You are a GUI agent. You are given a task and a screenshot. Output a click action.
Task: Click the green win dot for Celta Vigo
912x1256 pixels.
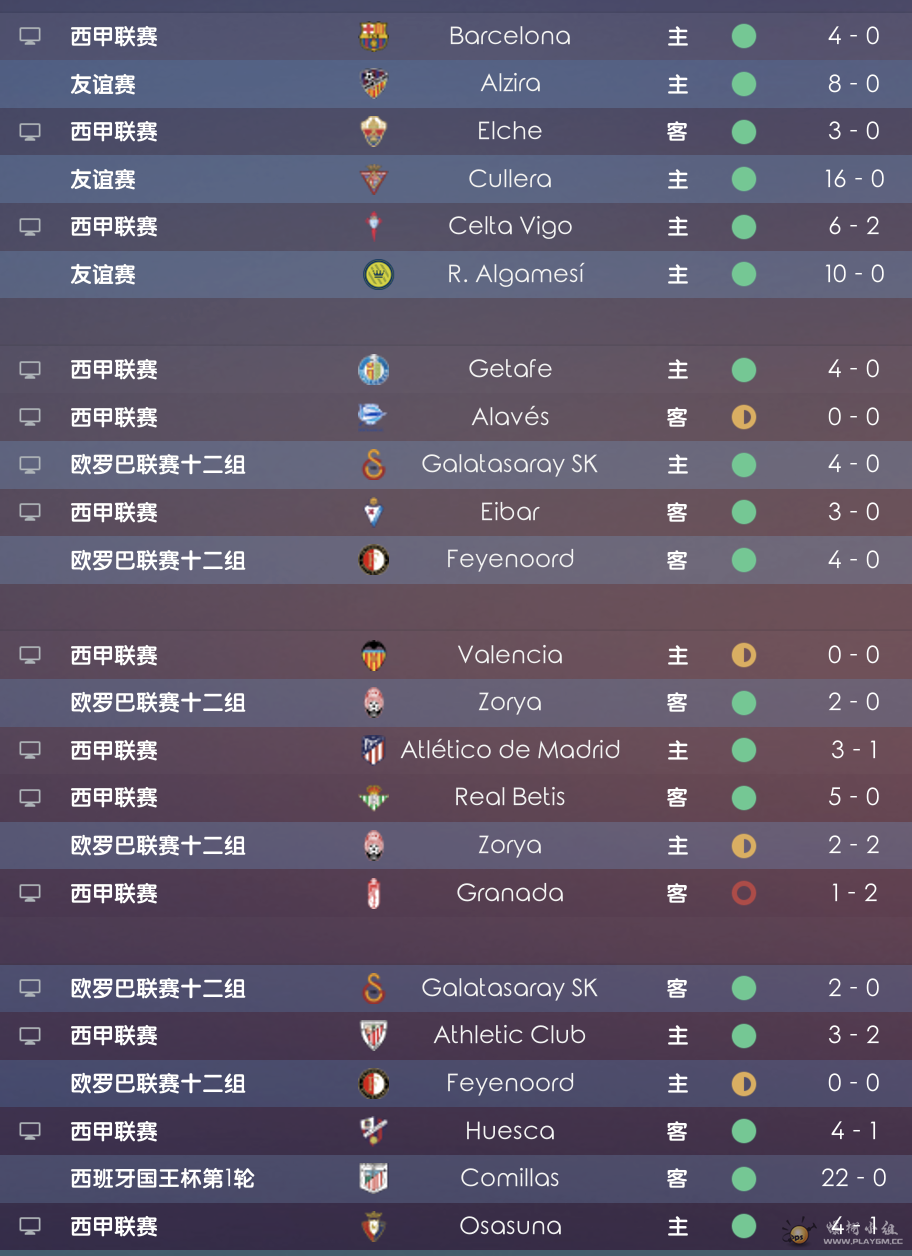pos(744,227)
